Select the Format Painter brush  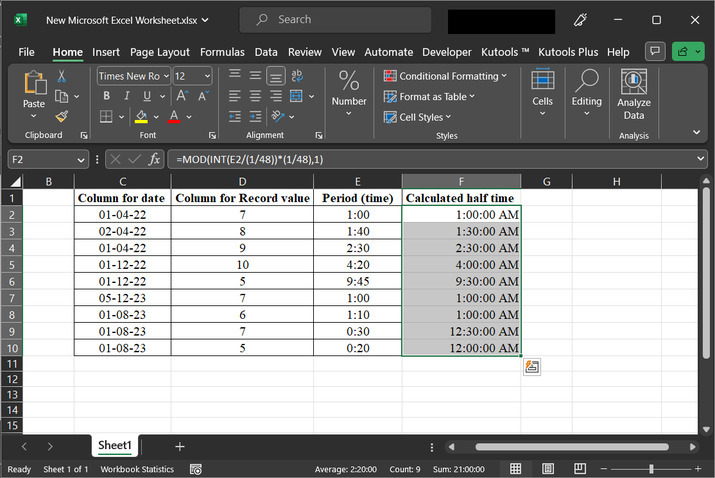tap(62, 116)
